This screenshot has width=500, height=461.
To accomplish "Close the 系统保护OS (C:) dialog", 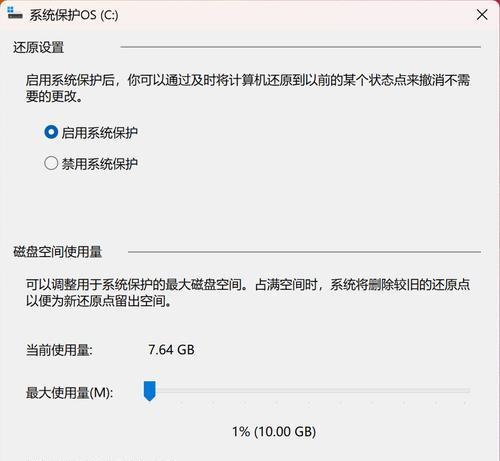I will point(482,15).
